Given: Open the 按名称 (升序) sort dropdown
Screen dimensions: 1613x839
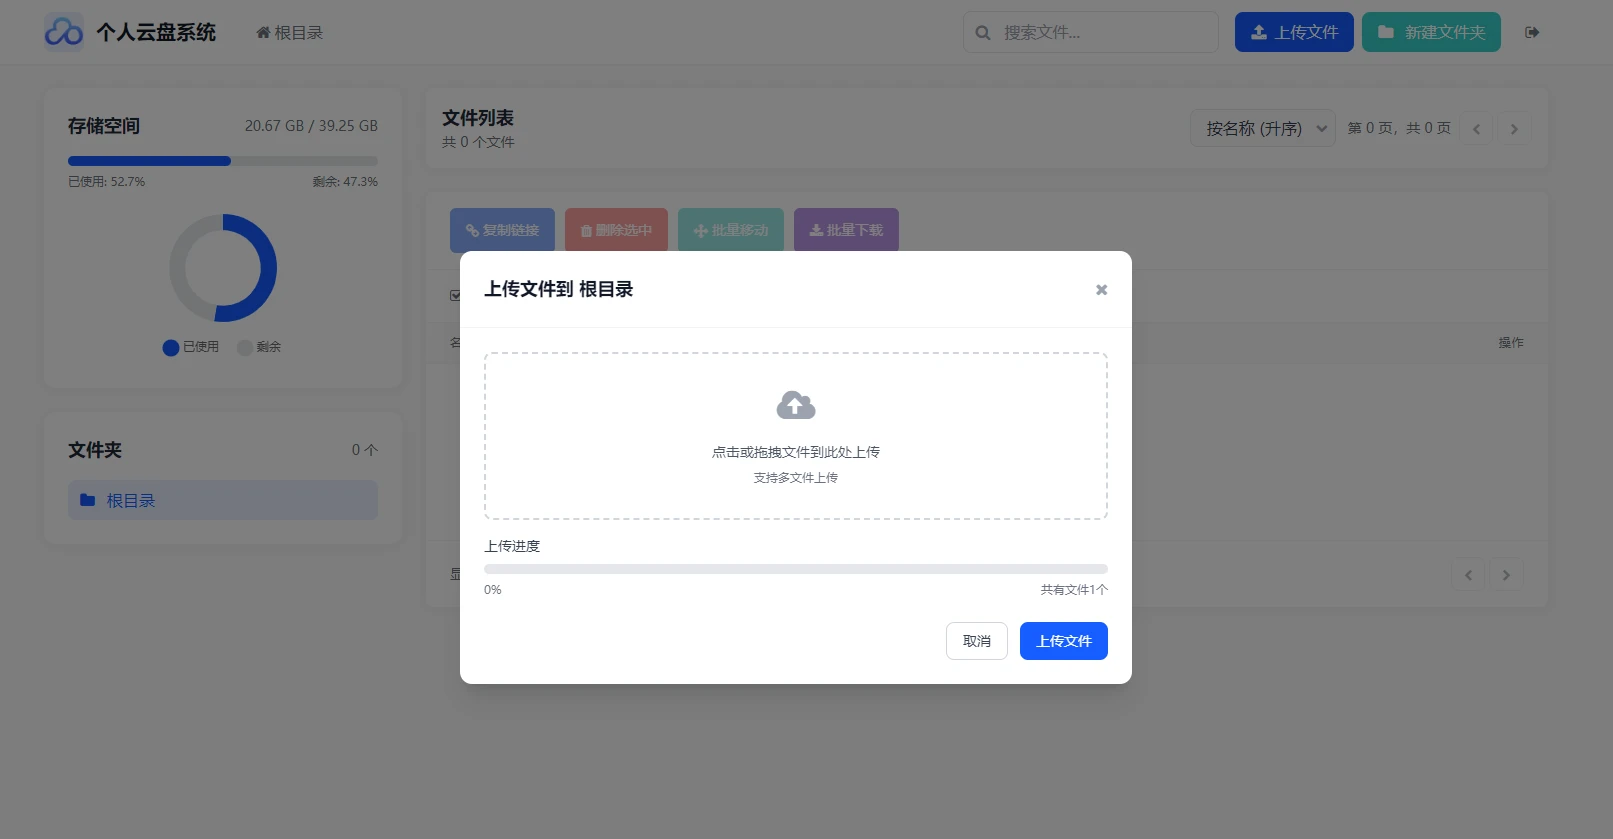Looking at the screenshot, I should coord(1263,128).
